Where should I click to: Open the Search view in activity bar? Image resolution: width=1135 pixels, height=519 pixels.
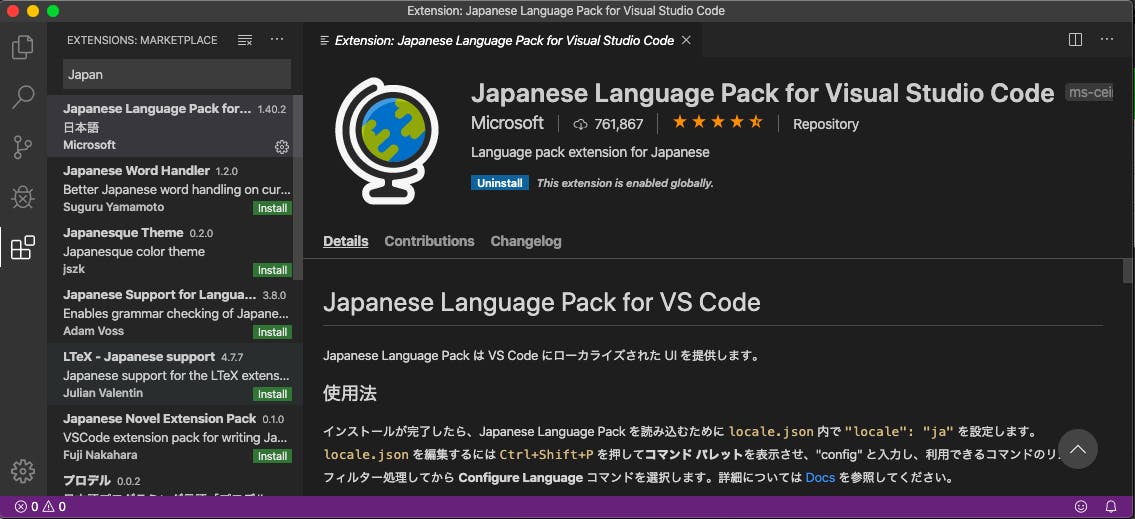click(22, 97)
